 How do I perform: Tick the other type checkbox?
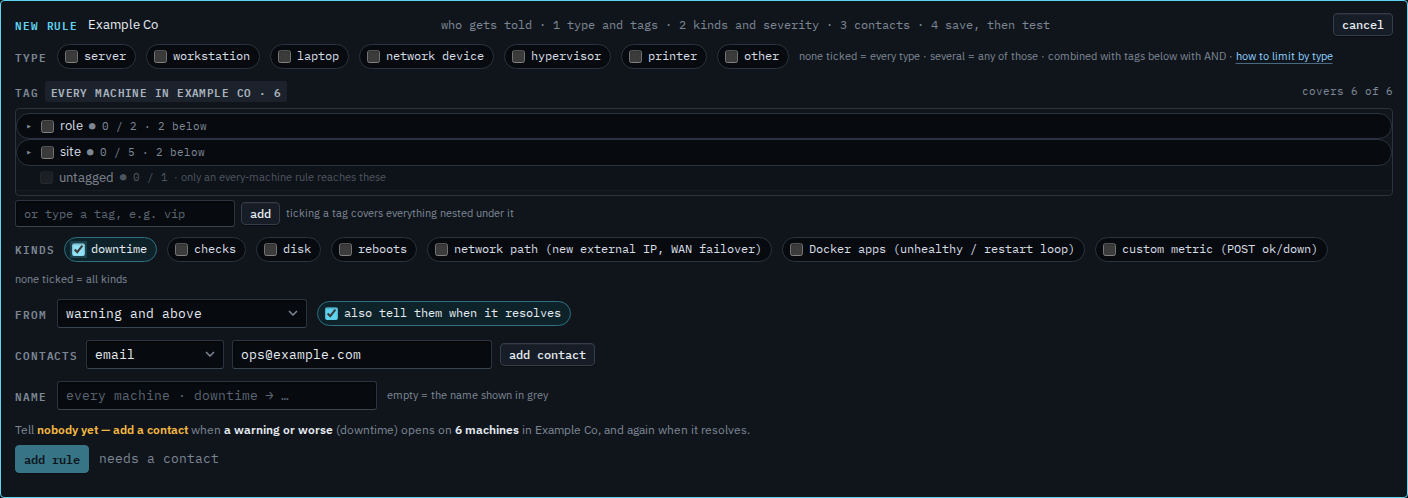coord(731,57)
